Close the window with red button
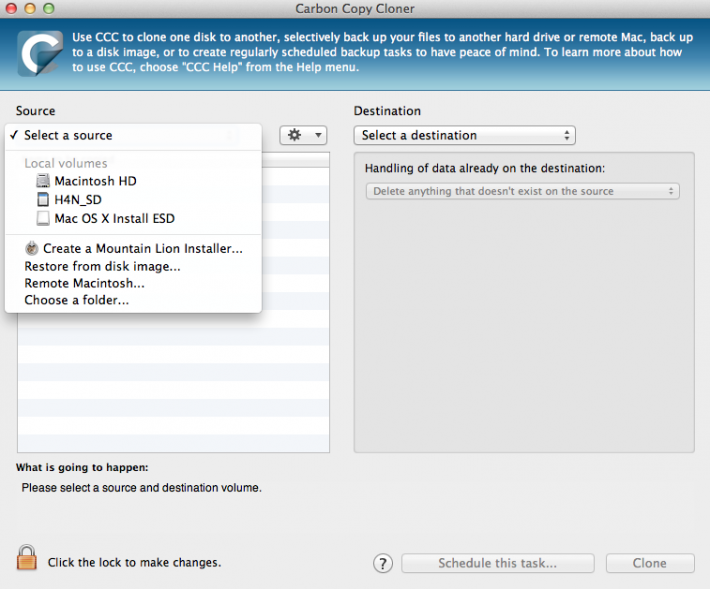 (x=11, y=8)
